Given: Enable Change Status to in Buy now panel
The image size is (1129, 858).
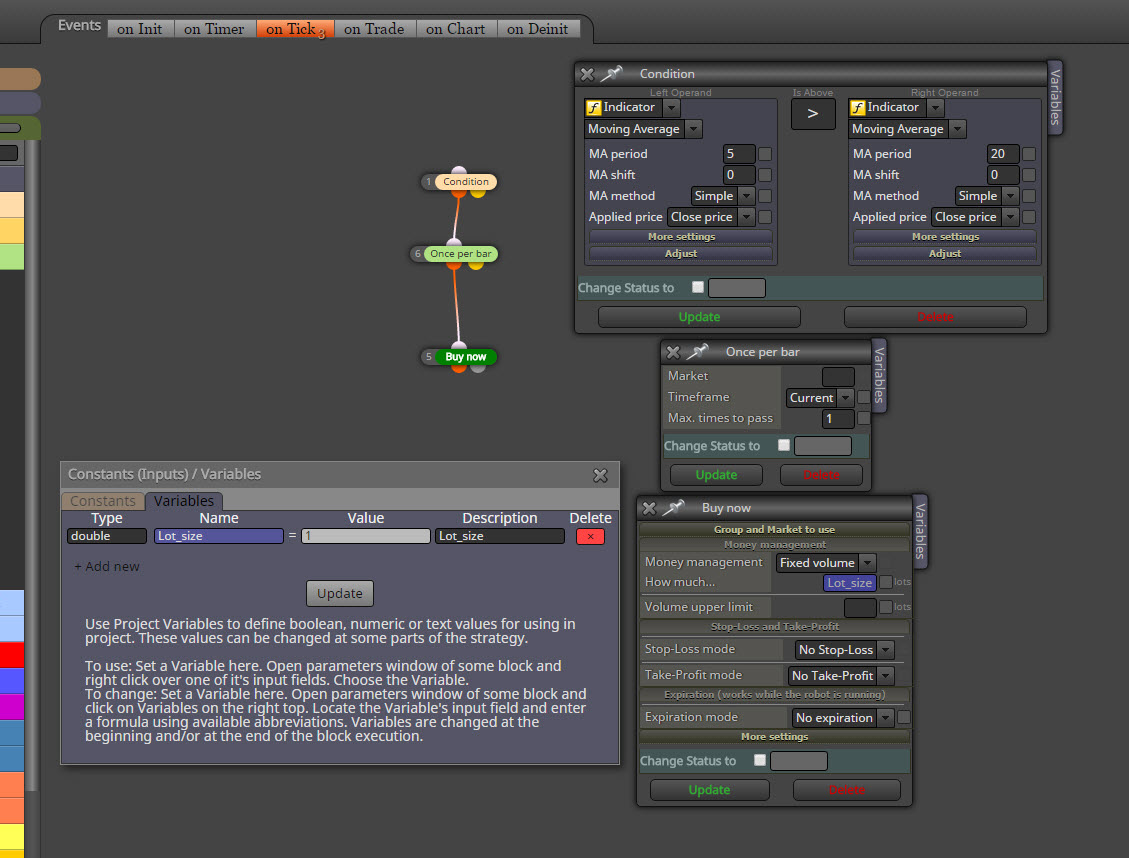Looking at the screenshot, I should pyautogui.click(x=760, y=760).
